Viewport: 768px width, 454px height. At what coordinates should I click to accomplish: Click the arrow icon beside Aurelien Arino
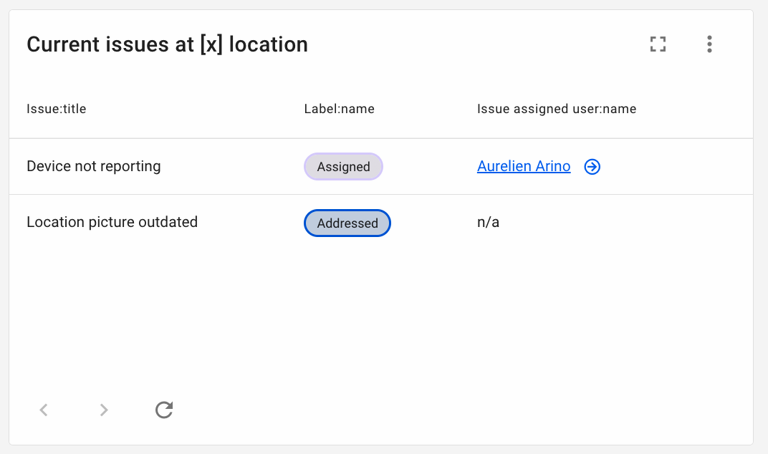(x=592, y=167)
